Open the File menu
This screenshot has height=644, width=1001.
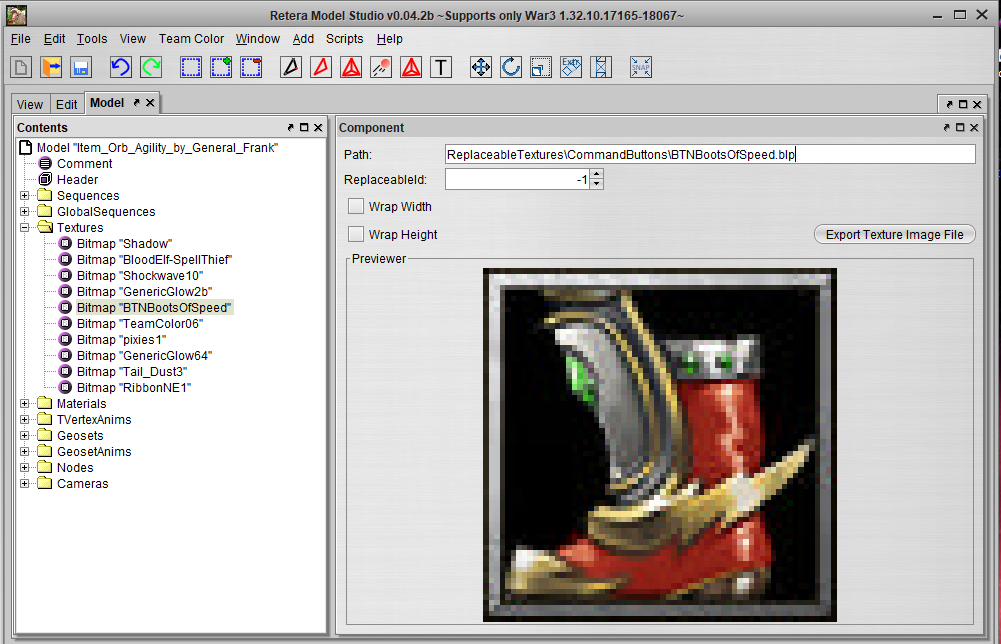pyautogui.click(x=20, y=39)
